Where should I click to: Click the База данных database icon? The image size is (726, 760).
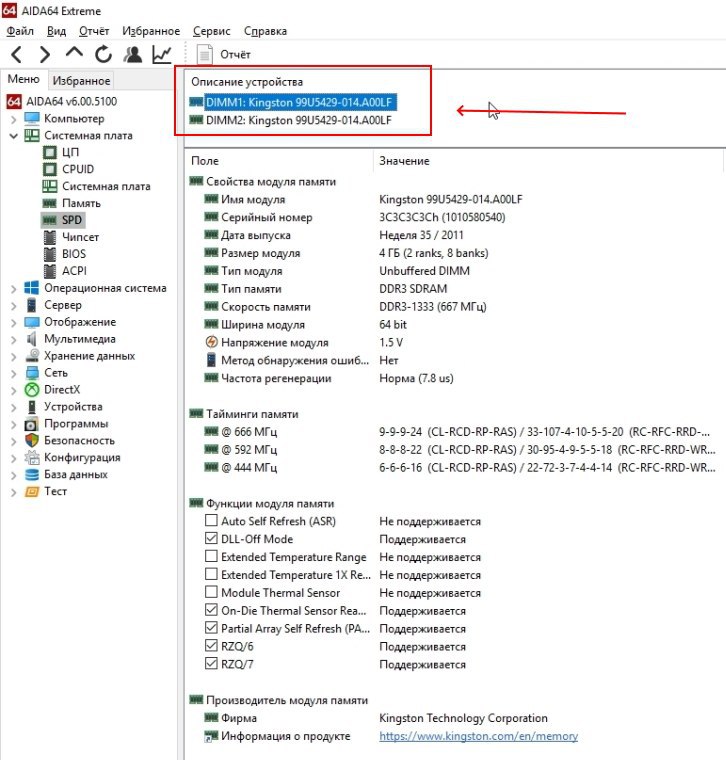32,475
